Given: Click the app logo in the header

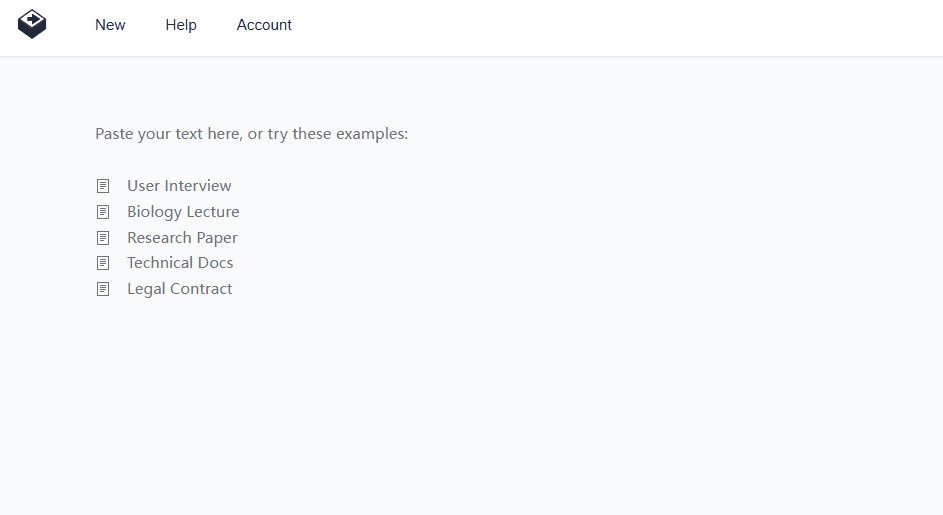Looking at the screenshot, I should 32,24.
